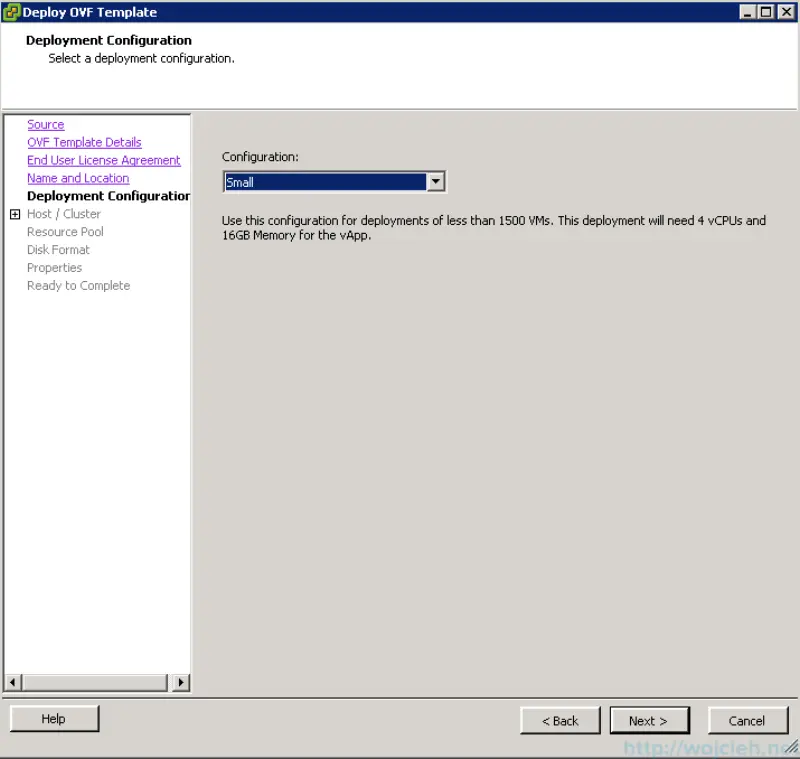
Task: Click the Ready to Complete step label
Action: coord(78,285)
